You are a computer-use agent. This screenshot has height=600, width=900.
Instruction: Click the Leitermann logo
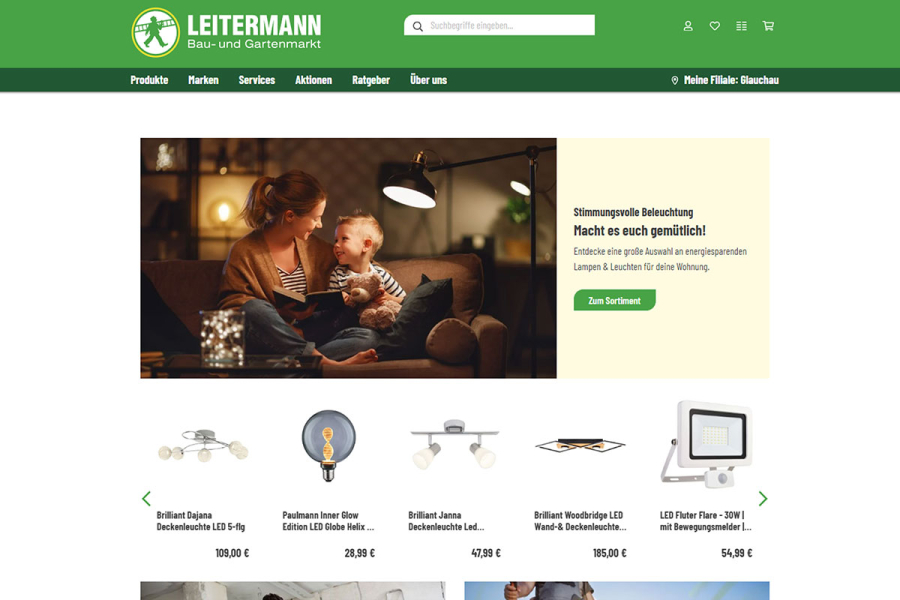point(226,32)
